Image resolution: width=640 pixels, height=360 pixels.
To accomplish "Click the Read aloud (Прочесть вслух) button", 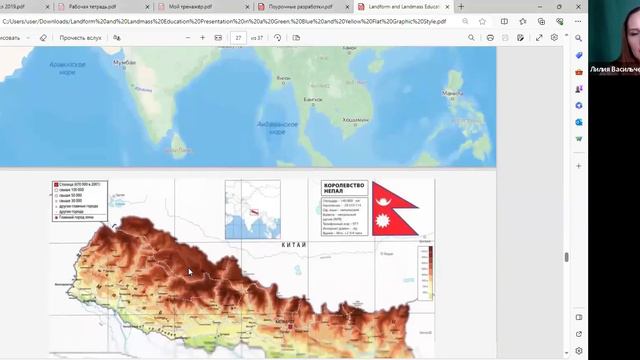I will click(80, 38).
